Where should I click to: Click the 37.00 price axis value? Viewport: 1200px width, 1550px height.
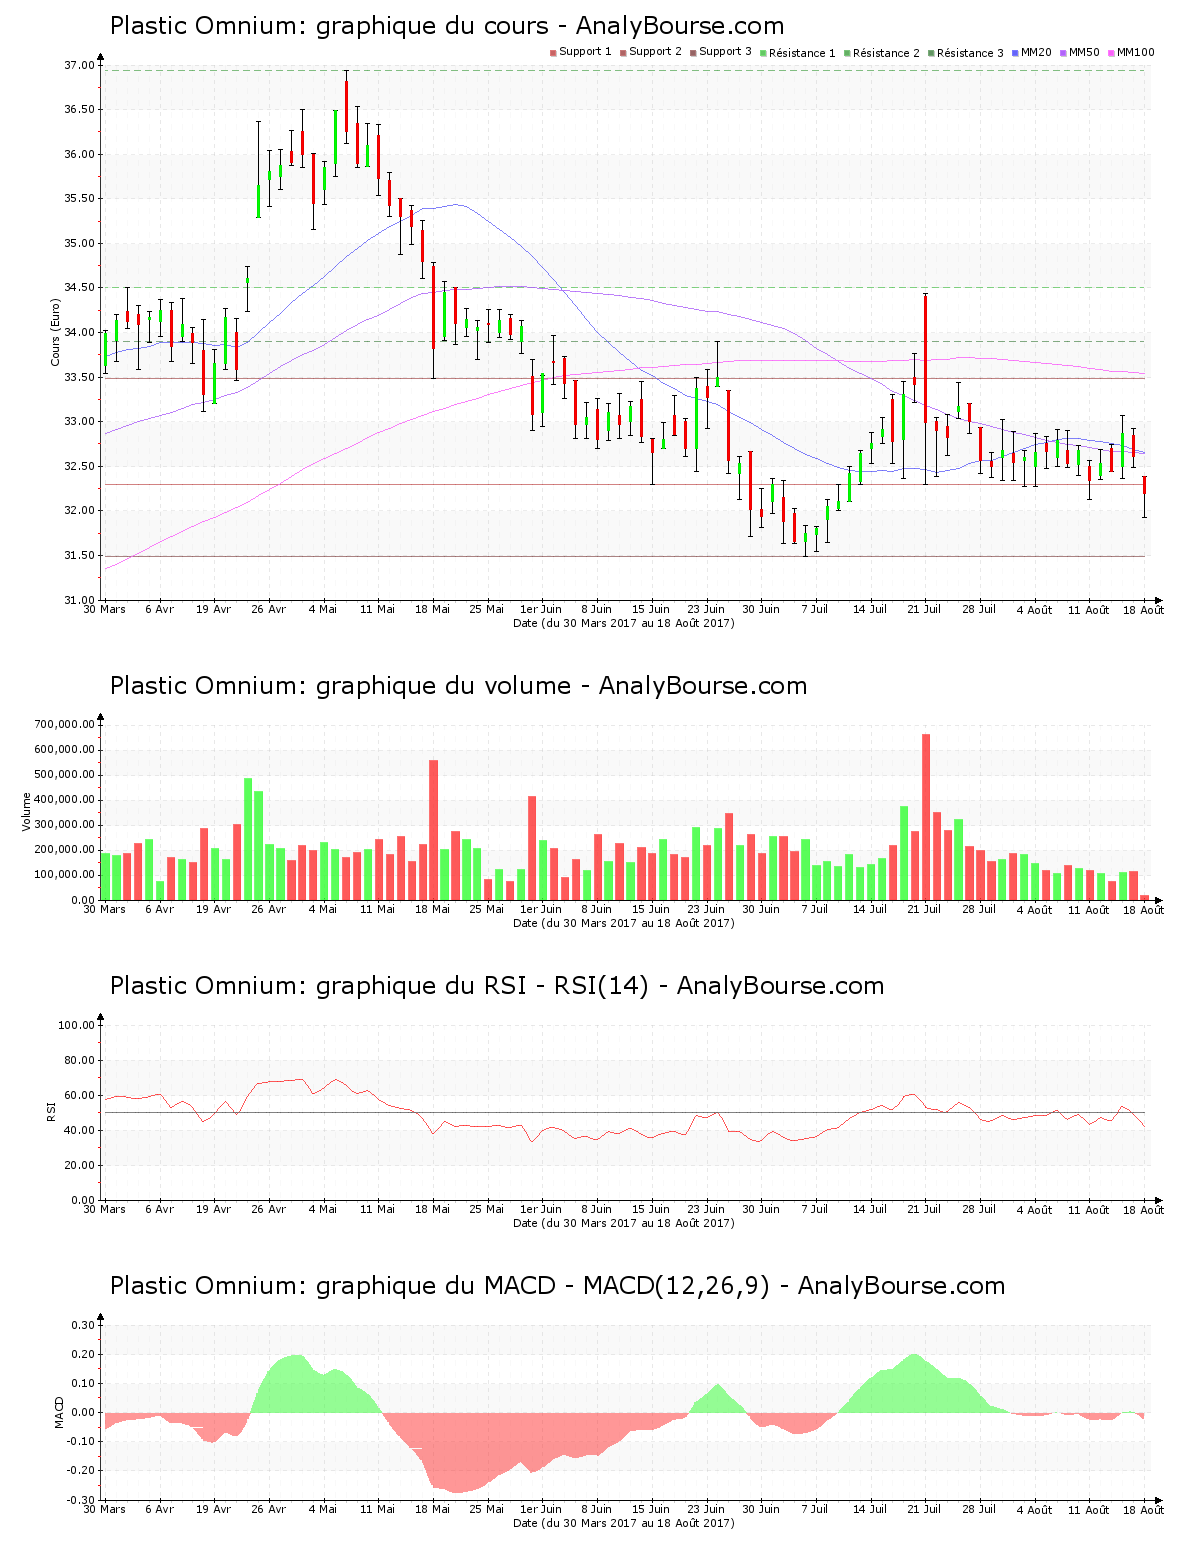pyautogui.click(x=79, y=65)
